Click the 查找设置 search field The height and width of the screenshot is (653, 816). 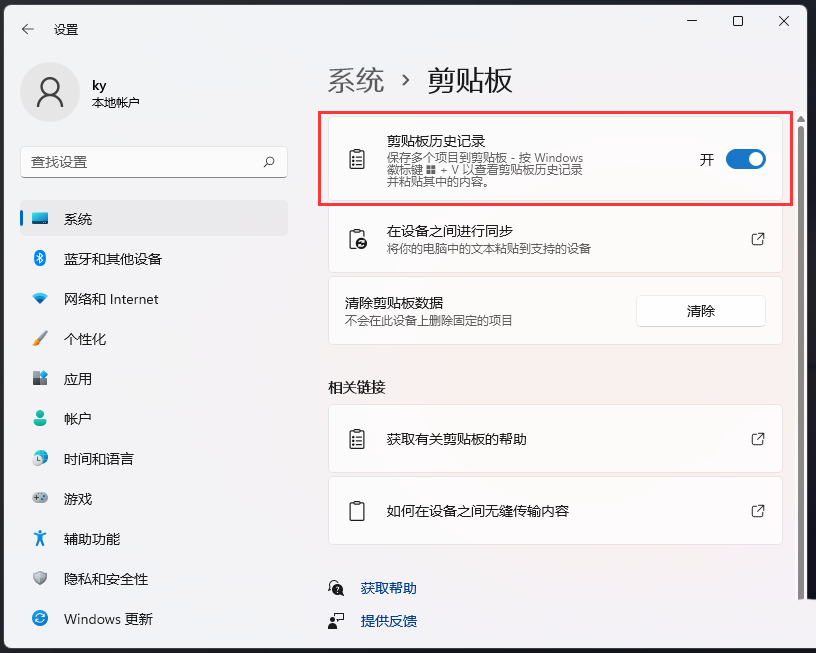point(153,161)
